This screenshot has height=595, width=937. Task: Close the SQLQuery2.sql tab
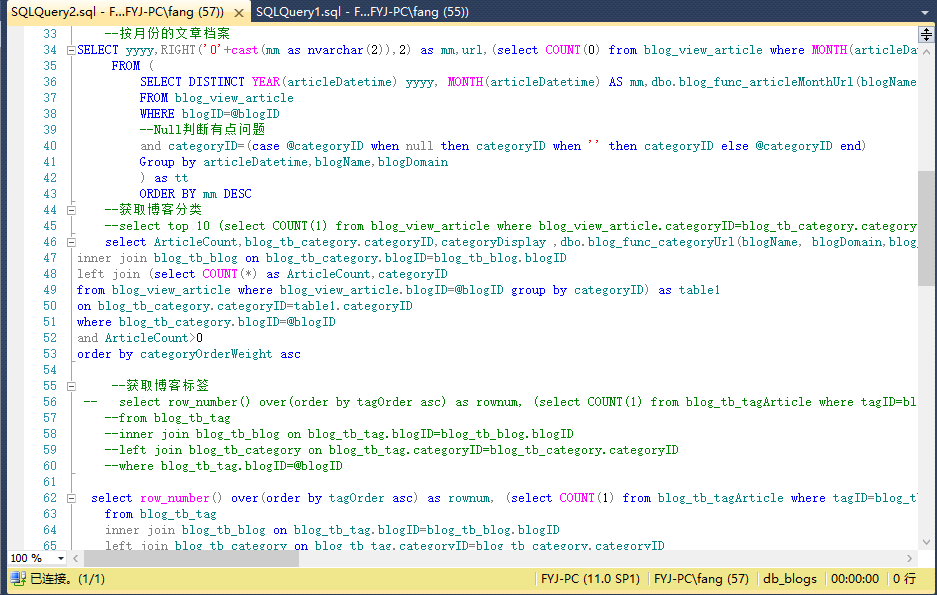238,13
